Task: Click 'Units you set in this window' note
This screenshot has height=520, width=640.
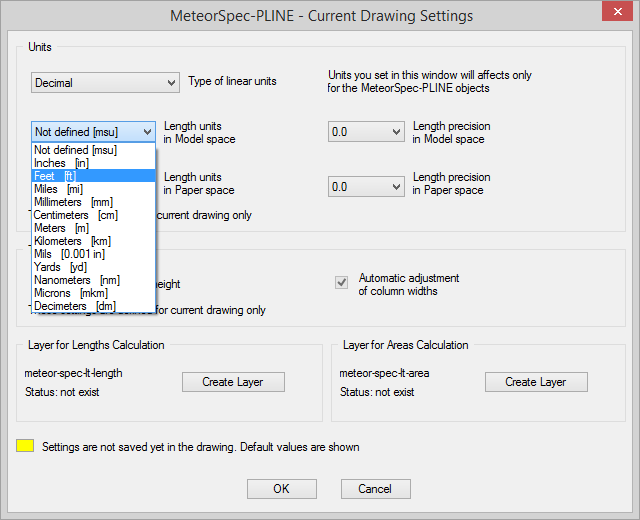Action: tap(429, 82)
